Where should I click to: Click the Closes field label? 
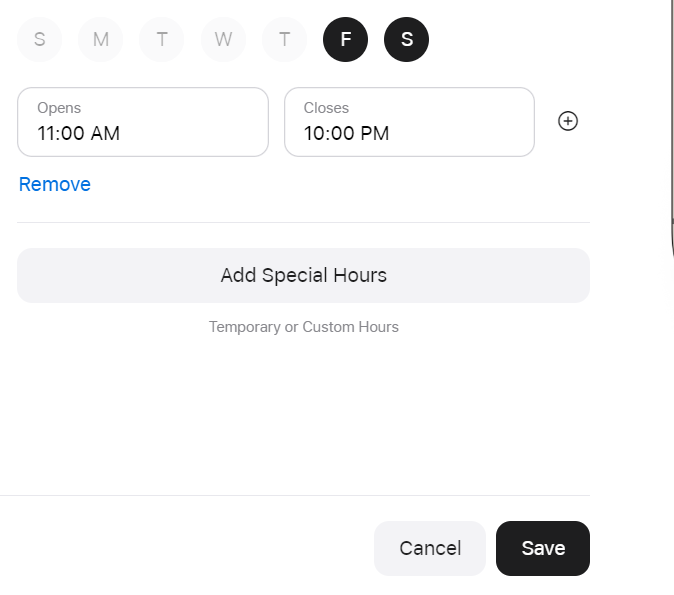(x=326, y=108)
